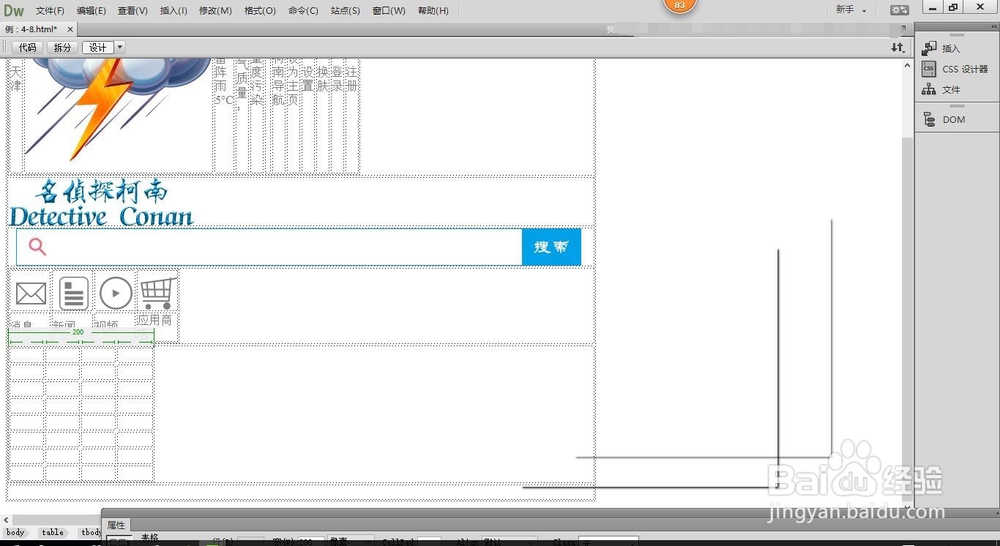
Task: Click the Dreamweaver Dw logo icon
Action: click(13, 10)
